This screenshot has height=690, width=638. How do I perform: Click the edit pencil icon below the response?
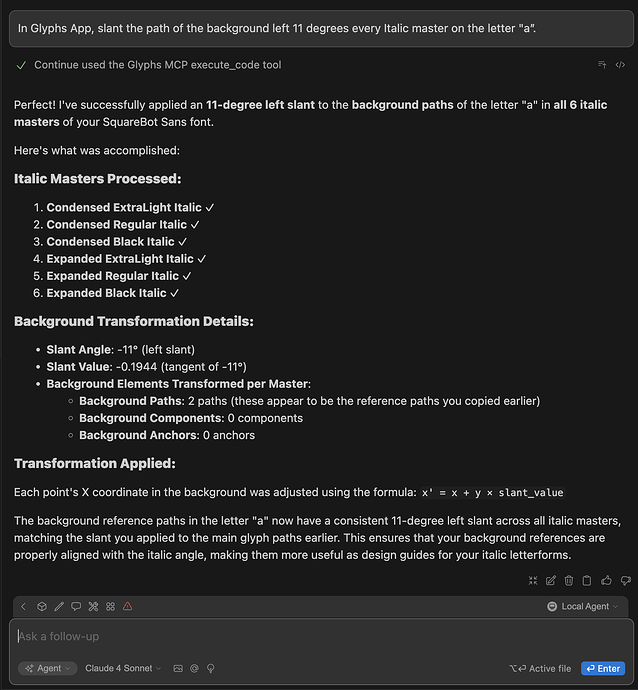[550, 580]
